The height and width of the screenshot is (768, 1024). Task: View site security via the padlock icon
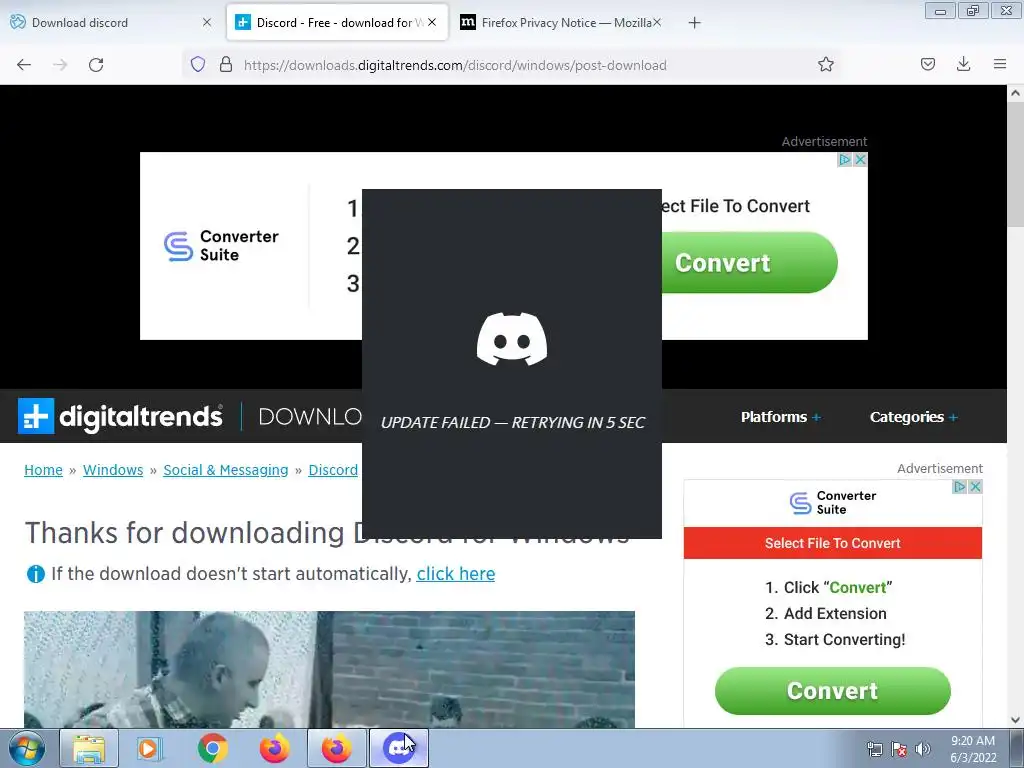(226, 64)
